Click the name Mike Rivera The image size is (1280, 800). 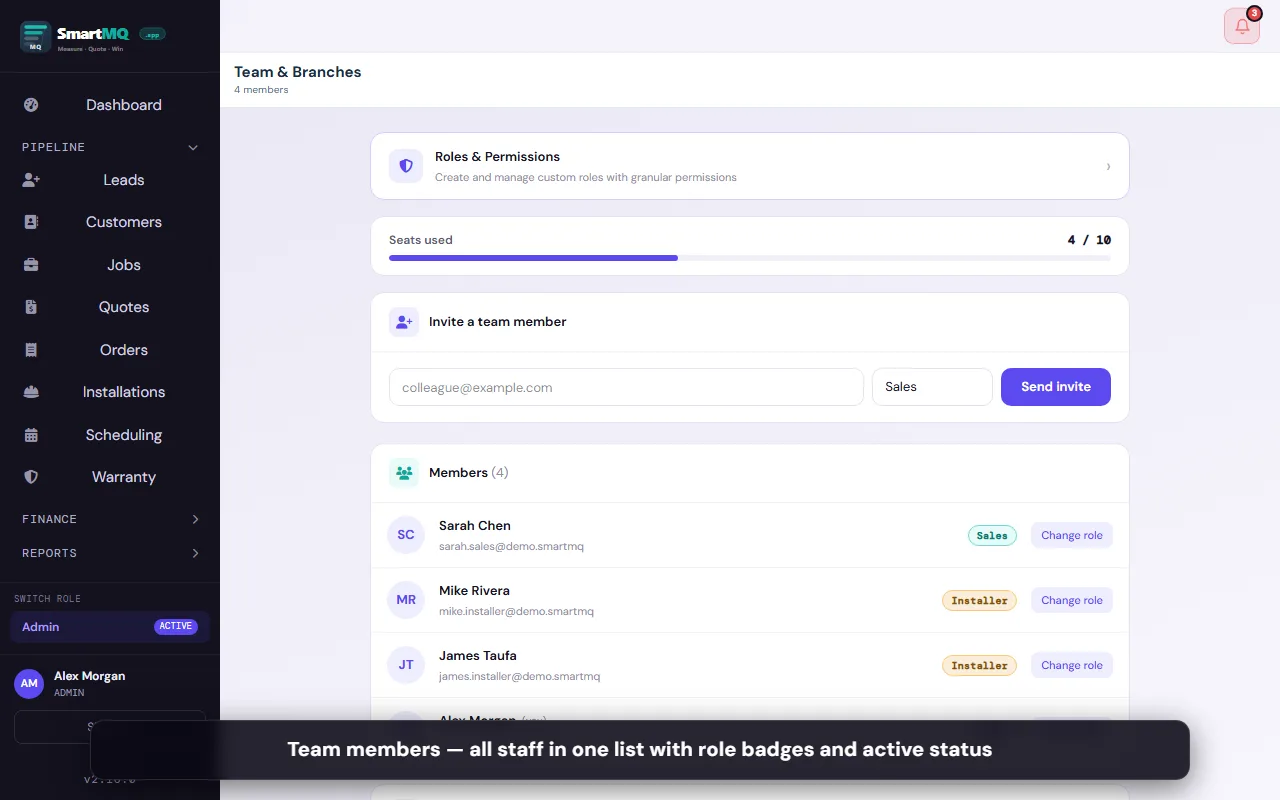(x=474, y=591)
